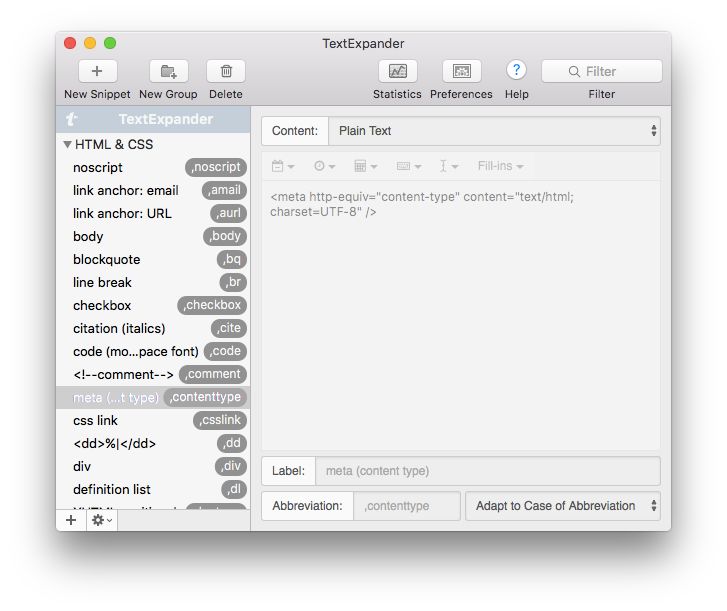Open the date math calculator dropdown
Viewport: 727px width, 611px height.
pyautogui.click(x=365, y=166)
